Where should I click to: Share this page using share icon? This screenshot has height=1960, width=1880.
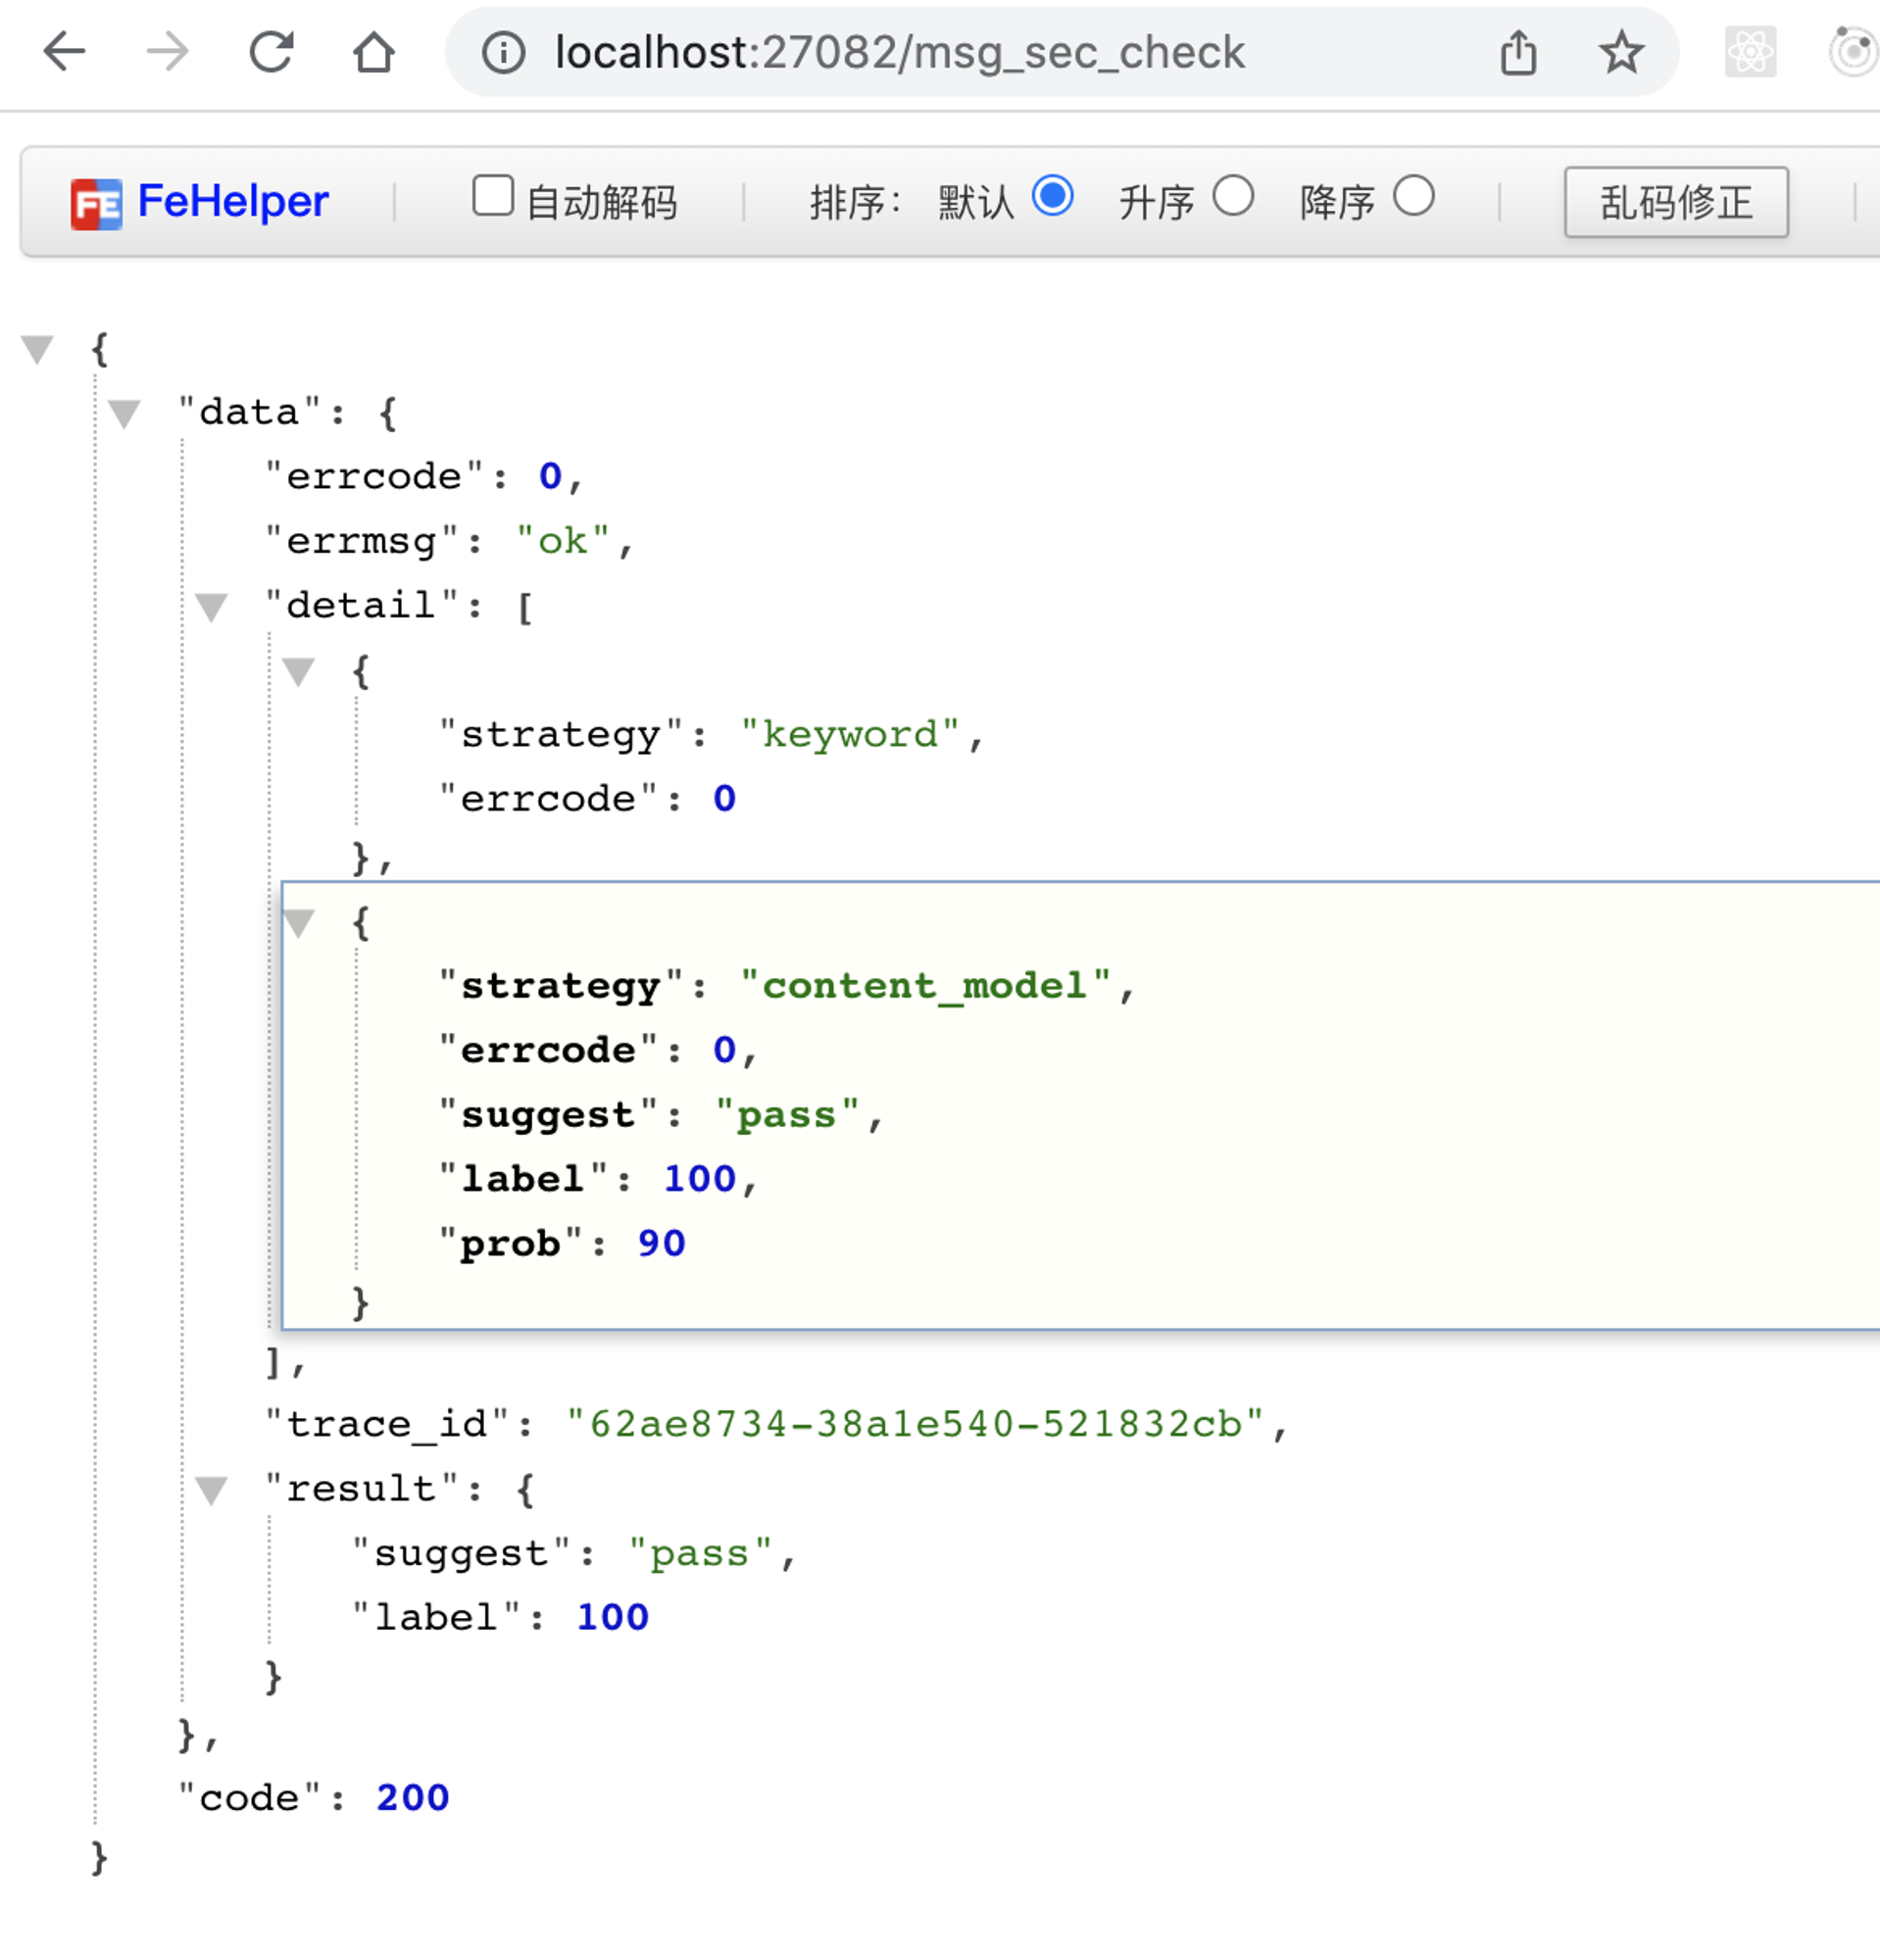click(1518, 52)
